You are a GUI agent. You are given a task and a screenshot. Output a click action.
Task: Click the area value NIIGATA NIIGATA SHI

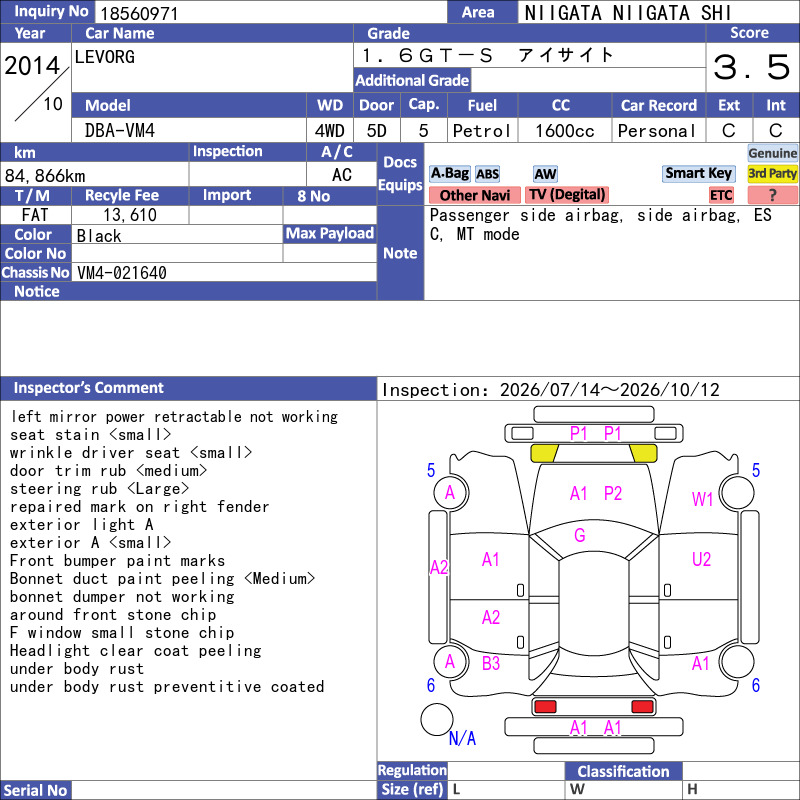(x=628, y=13)
